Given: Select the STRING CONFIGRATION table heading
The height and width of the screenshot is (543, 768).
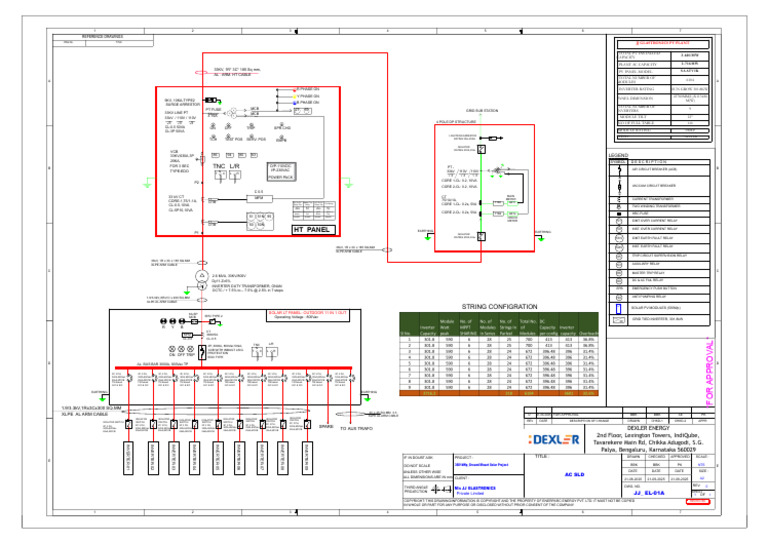Looking at the screenshot, I should coord(499,307).
